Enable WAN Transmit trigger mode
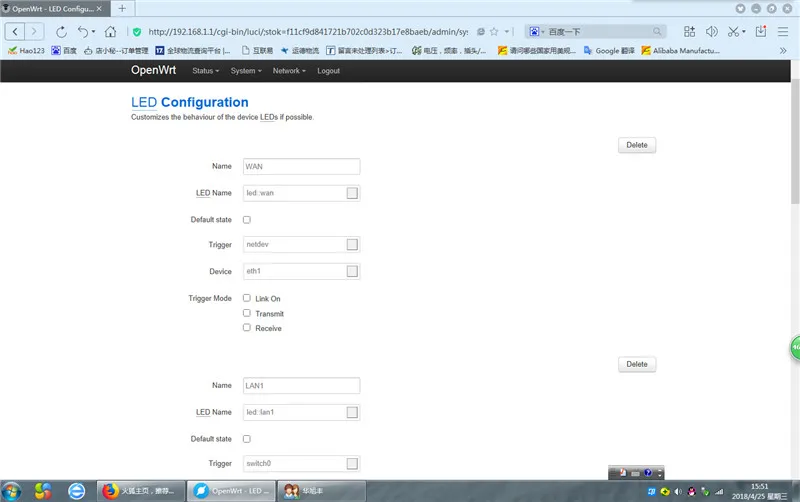Viewport: 800px width, 502px height. click(x=247, y=313)
